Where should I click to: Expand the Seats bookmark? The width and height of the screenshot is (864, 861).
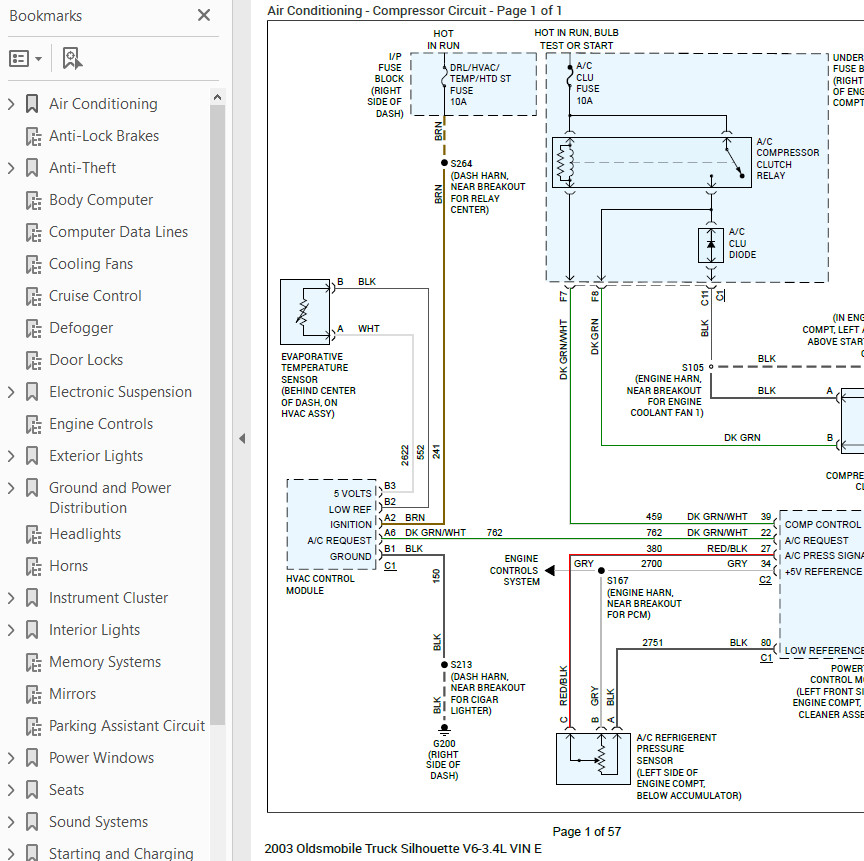click(10, 789)
